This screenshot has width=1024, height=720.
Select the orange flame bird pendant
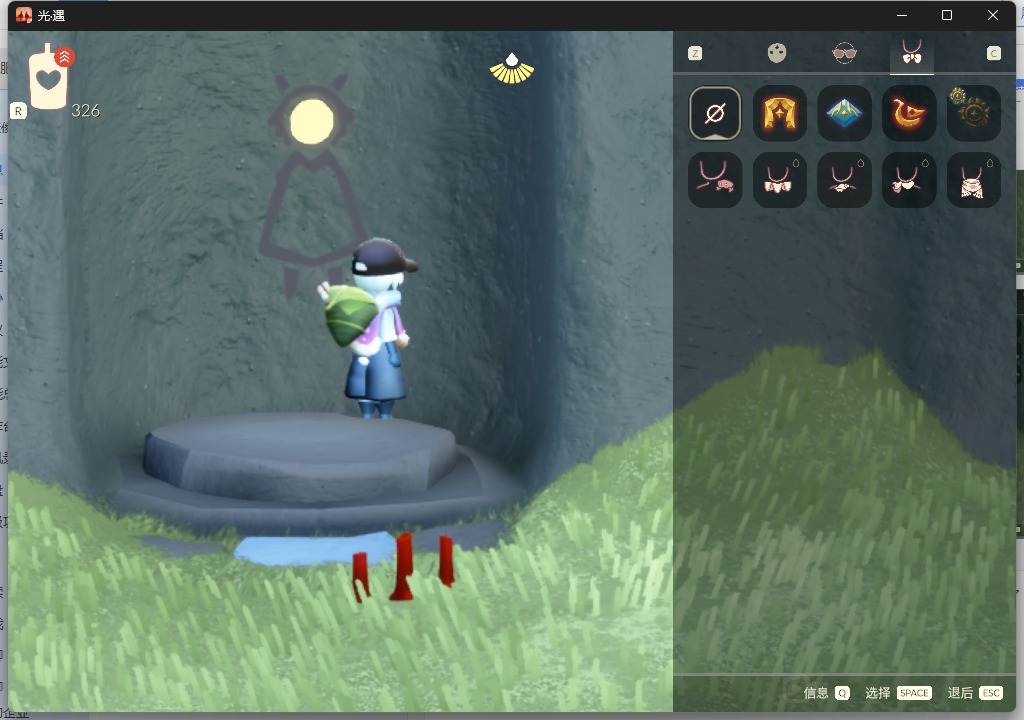pos(909,114)
